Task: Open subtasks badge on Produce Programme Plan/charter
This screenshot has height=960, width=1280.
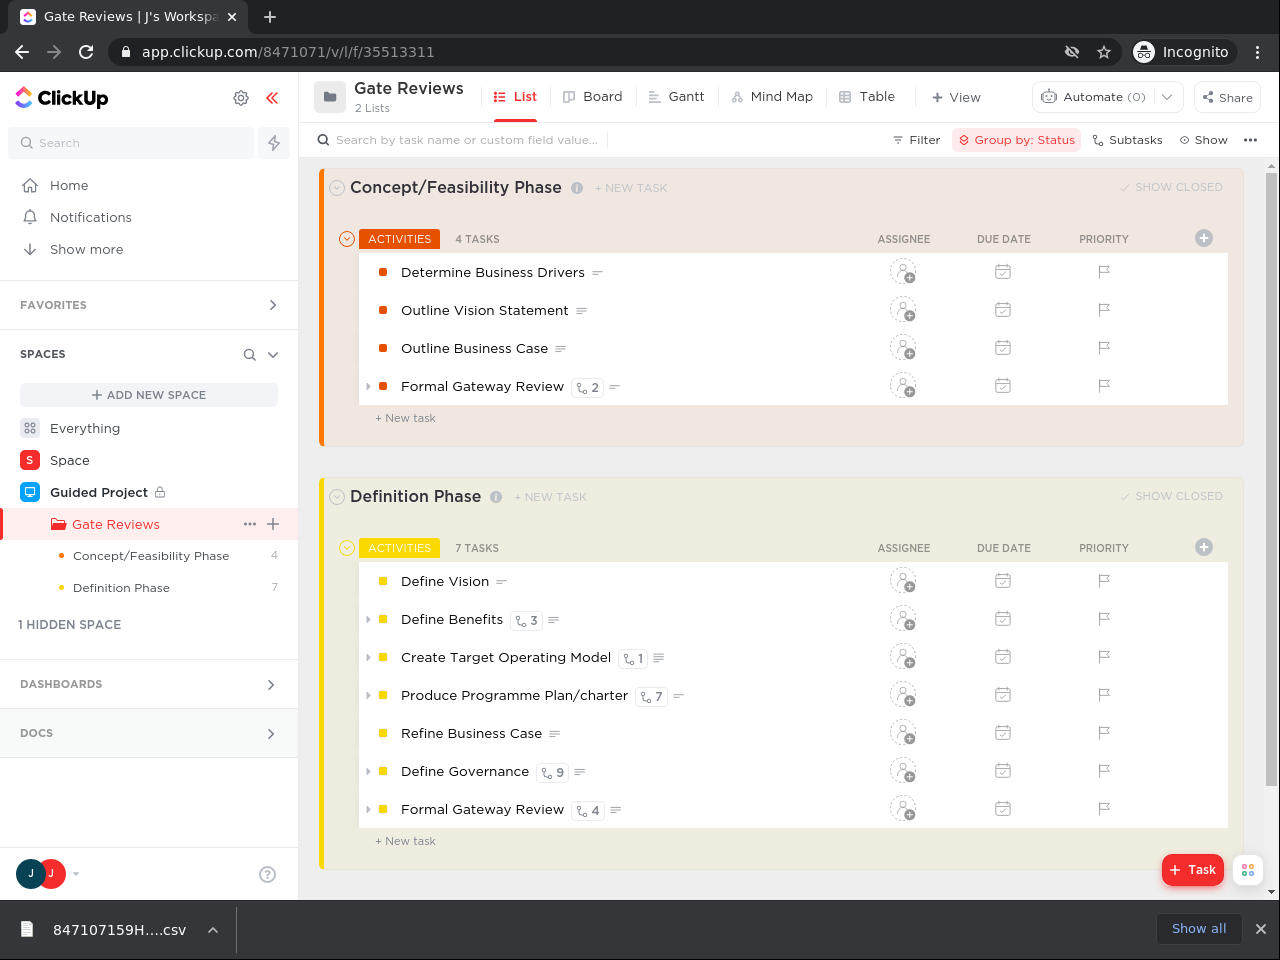Action: click(652, 696)
